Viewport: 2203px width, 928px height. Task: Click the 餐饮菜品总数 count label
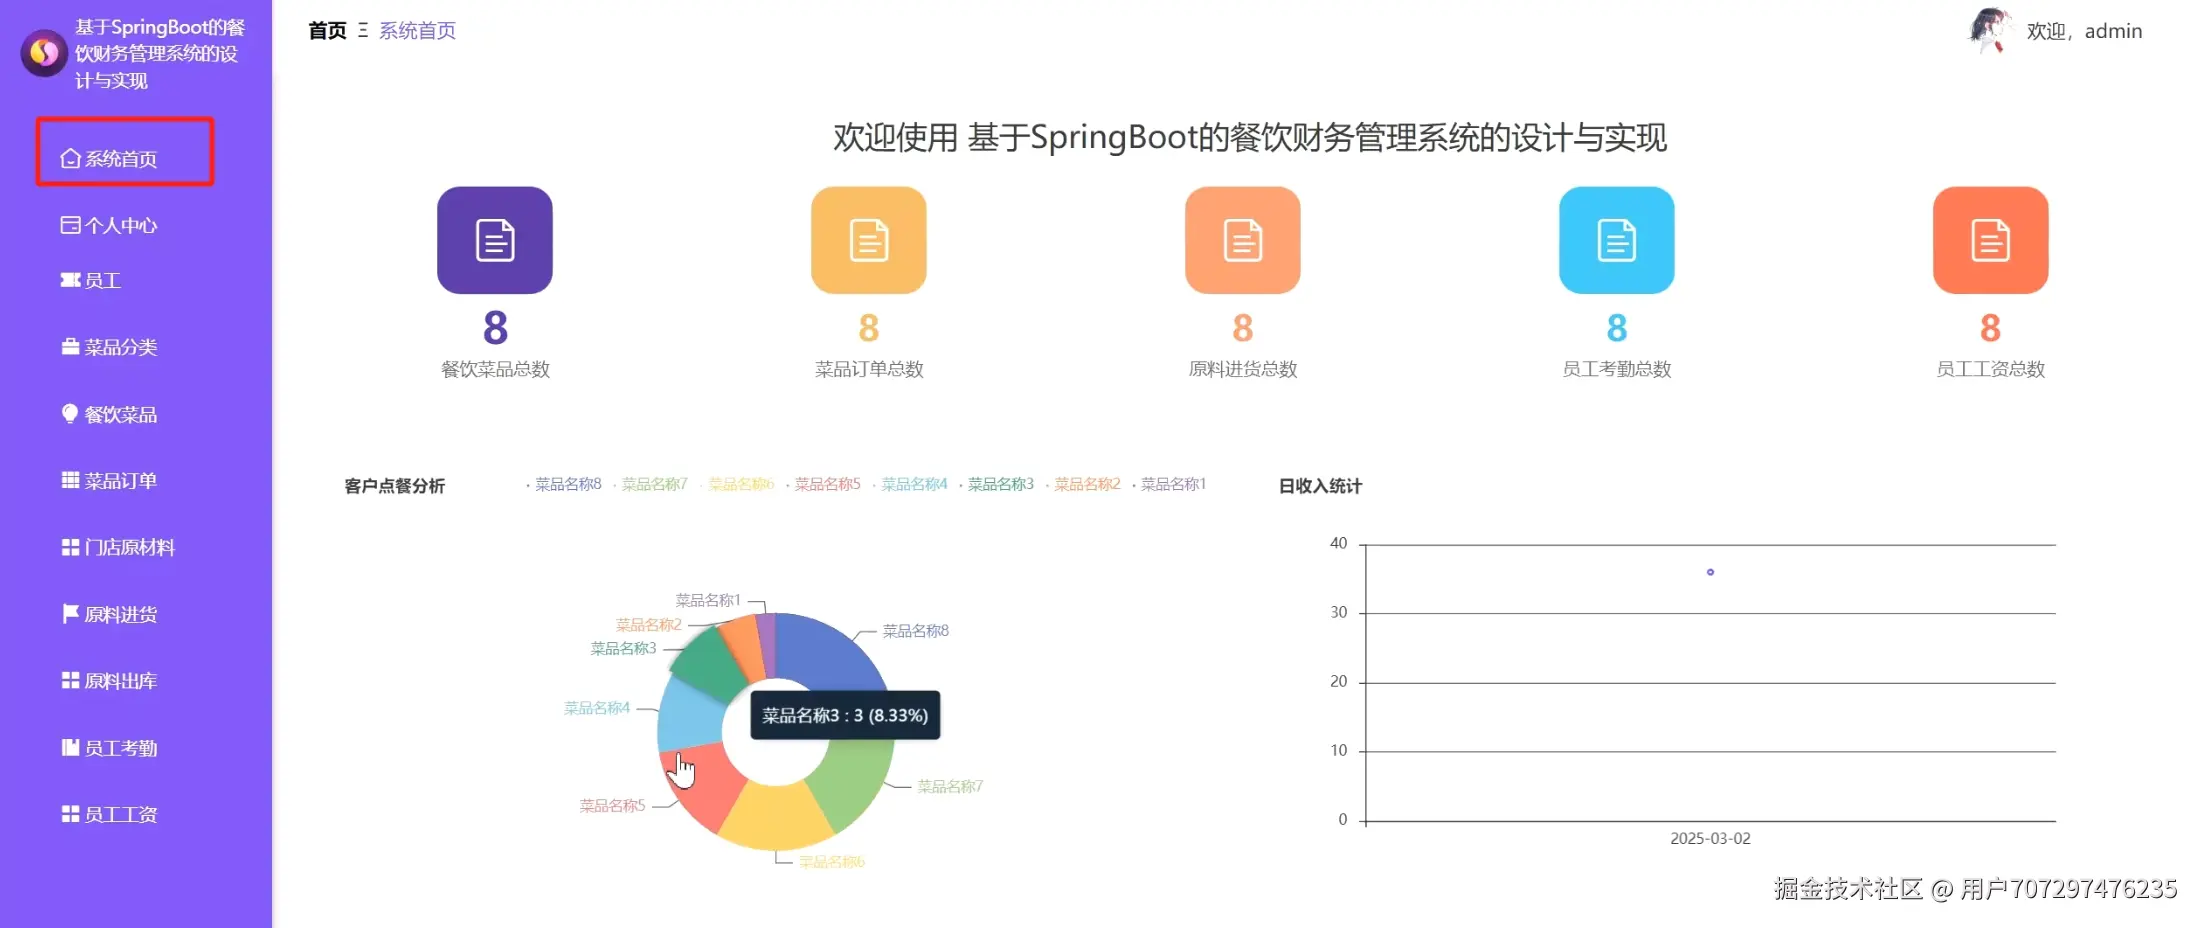click(x=495, y=369)
